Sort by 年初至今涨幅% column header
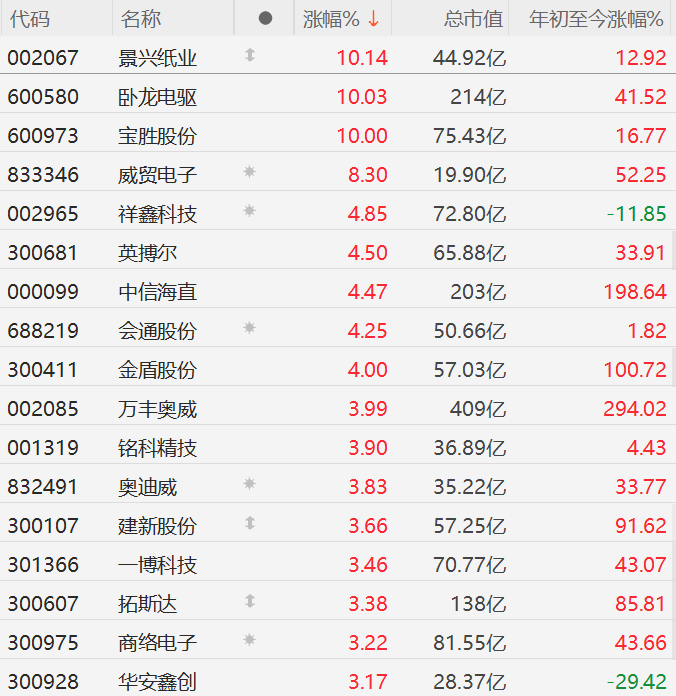The image size is (676, 696). click(596, 19)
